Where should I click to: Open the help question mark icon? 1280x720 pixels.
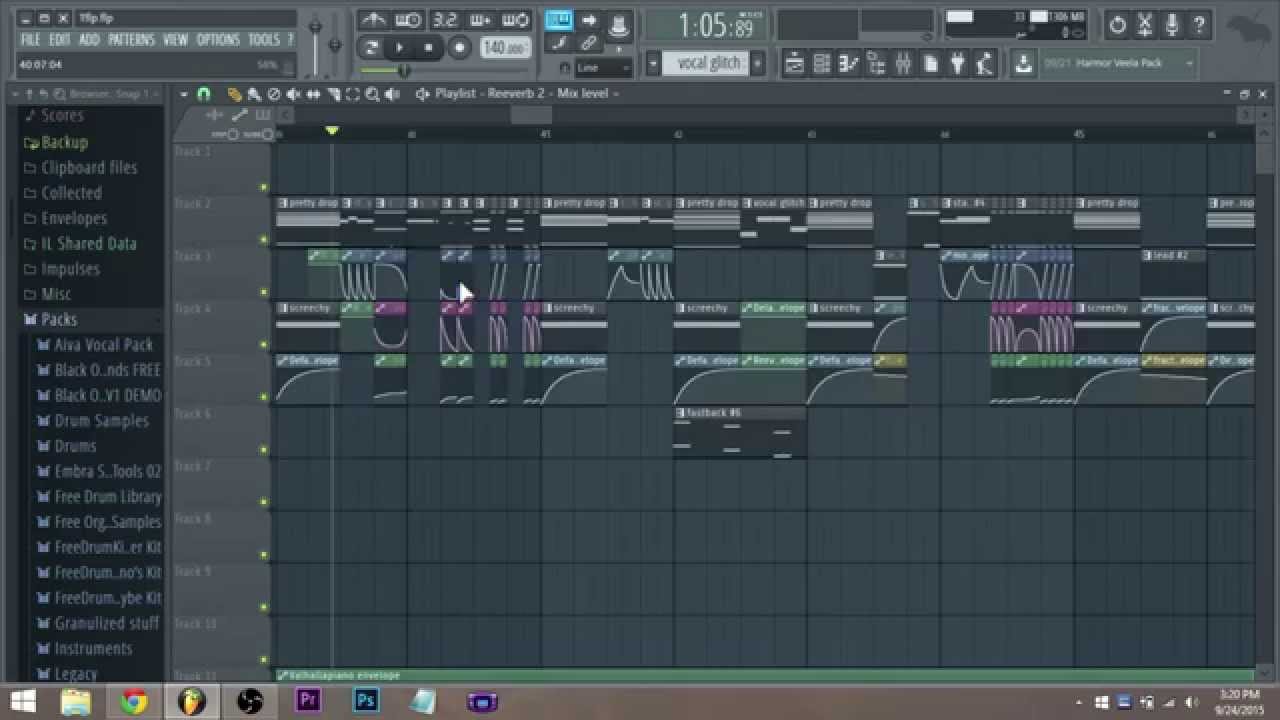coord(1199,24)
